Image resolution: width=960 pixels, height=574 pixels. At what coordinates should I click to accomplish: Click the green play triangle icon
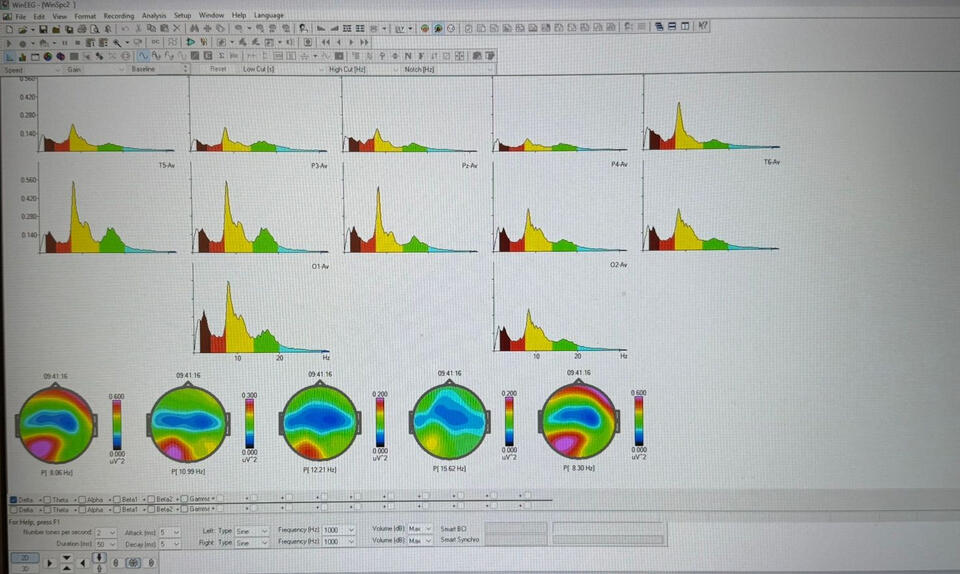pos(190,42)
